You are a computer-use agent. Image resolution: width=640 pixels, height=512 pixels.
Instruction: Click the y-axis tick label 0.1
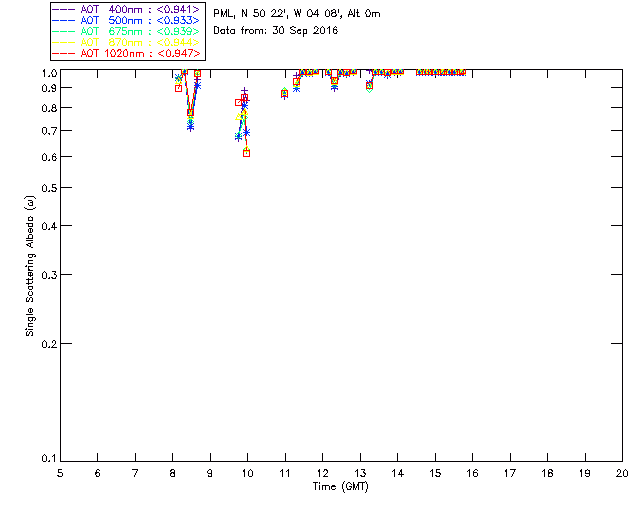pos(49,459)
